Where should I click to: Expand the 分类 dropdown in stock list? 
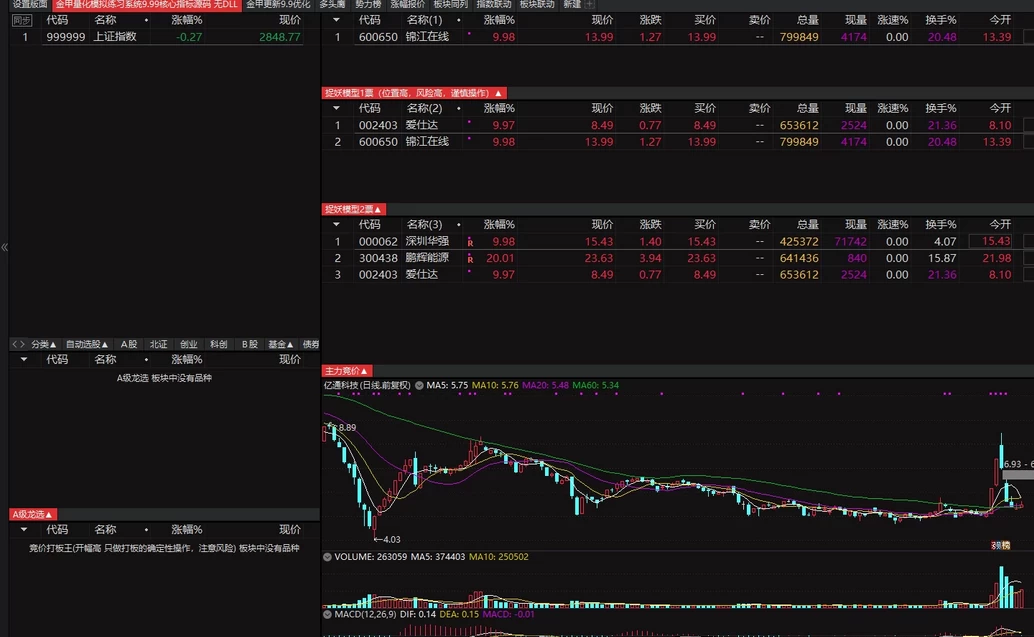click(x=40, y=343)
